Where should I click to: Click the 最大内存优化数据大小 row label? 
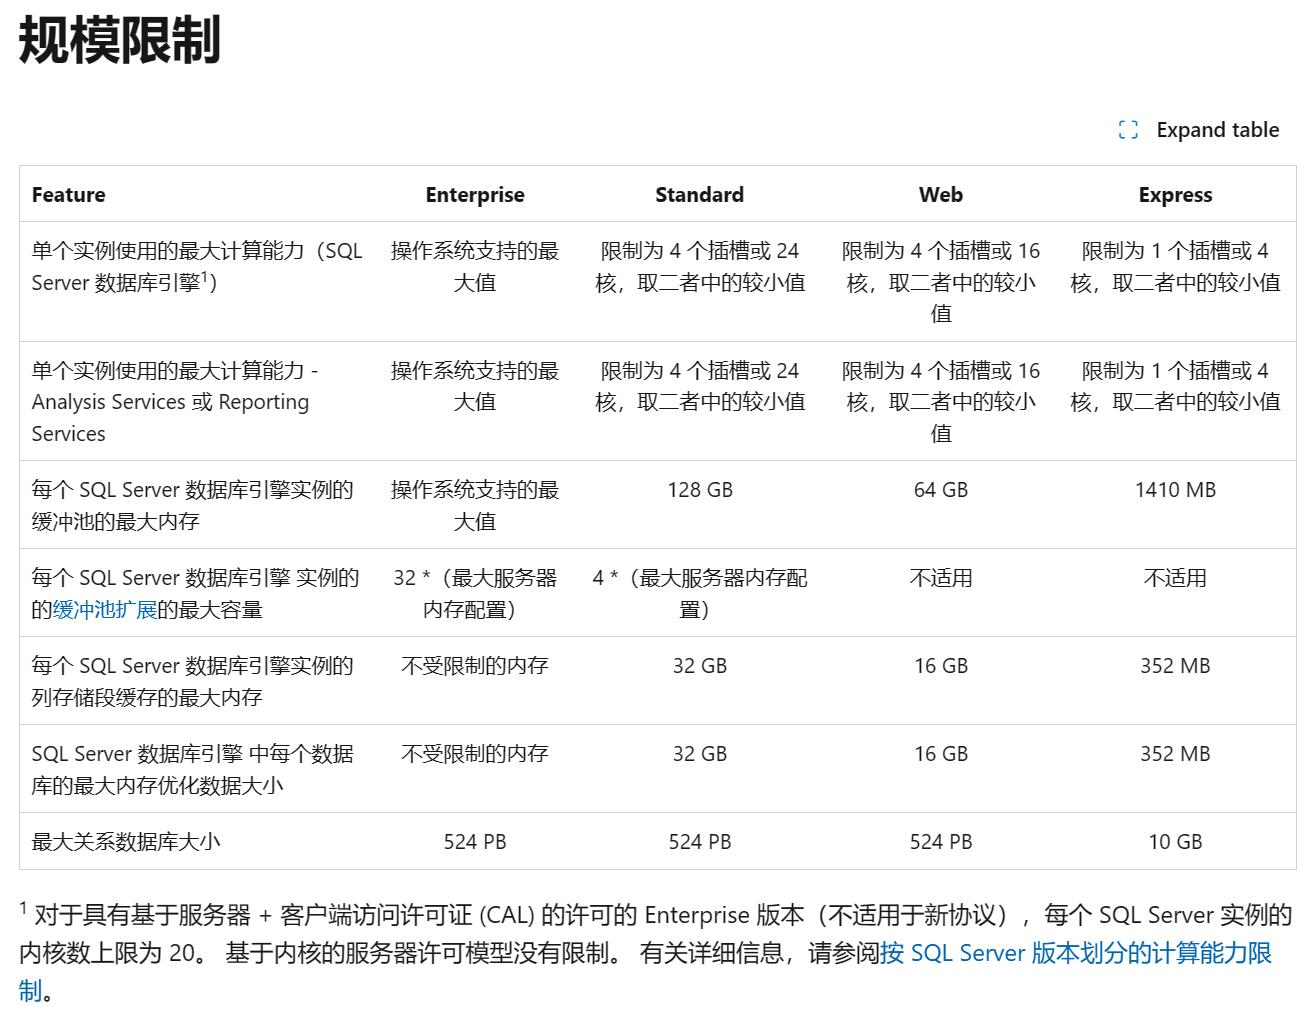192,769
